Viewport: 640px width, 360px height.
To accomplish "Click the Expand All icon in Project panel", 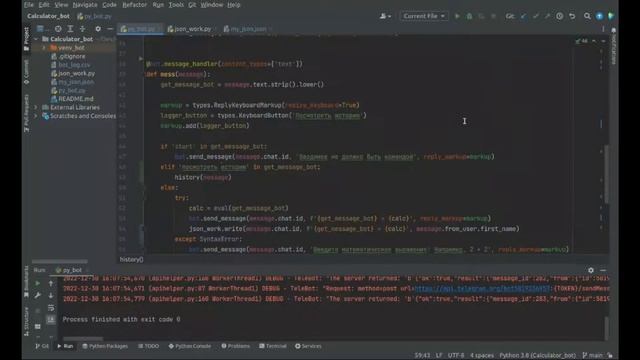I will 70,29.
